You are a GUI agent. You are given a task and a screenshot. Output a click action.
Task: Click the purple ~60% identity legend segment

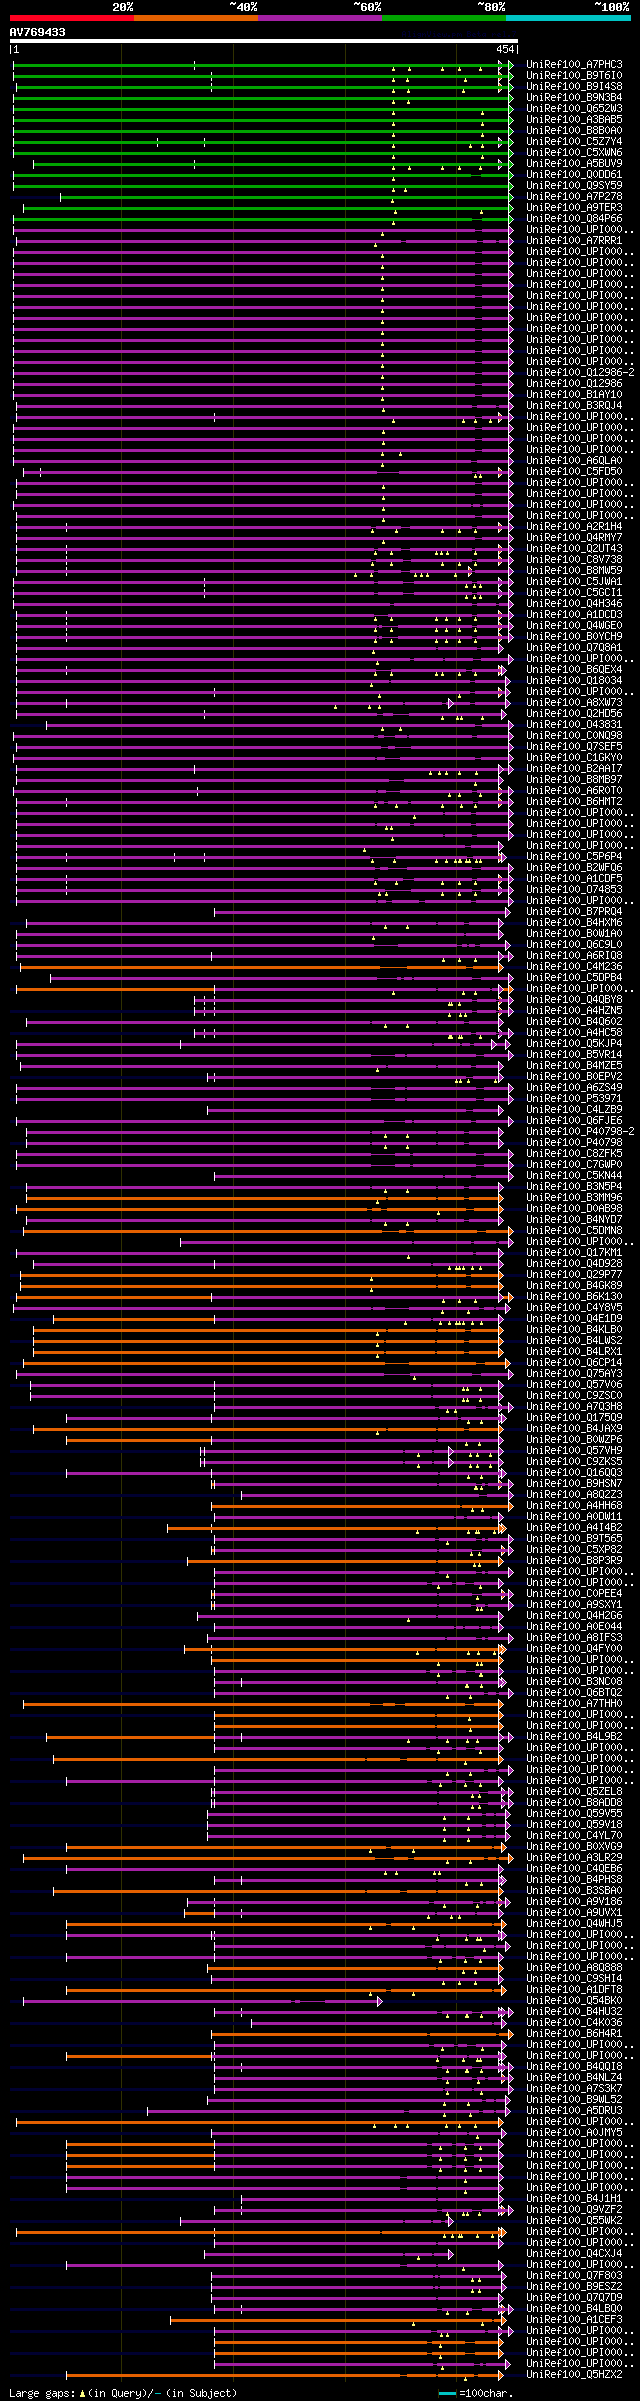320,18
